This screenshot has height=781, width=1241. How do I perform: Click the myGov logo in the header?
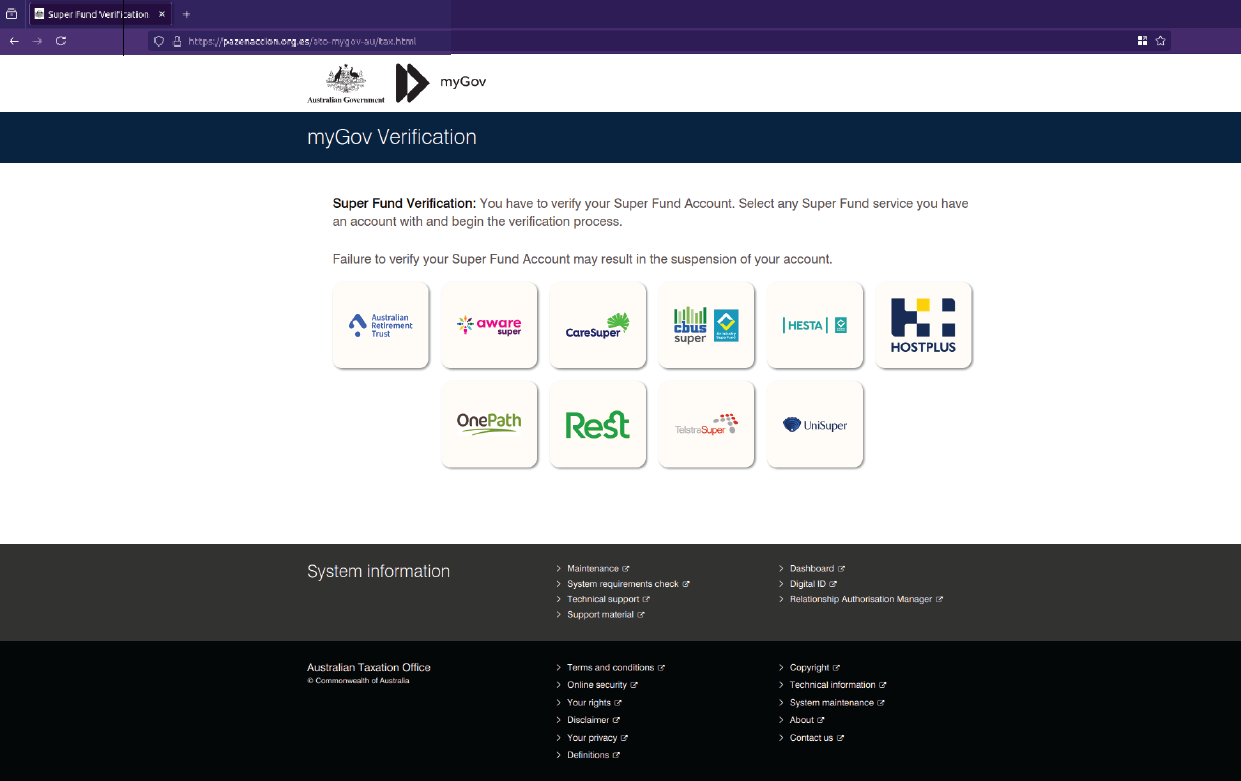[438, 83]
